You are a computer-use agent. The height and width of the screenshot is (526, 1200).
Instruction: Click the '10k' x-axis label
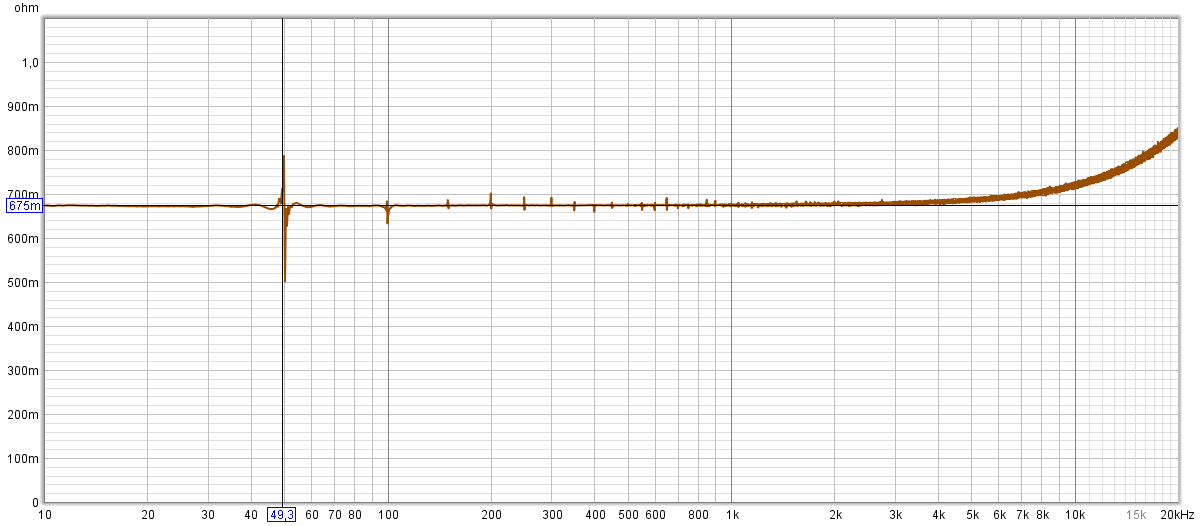coord(1075,515)
